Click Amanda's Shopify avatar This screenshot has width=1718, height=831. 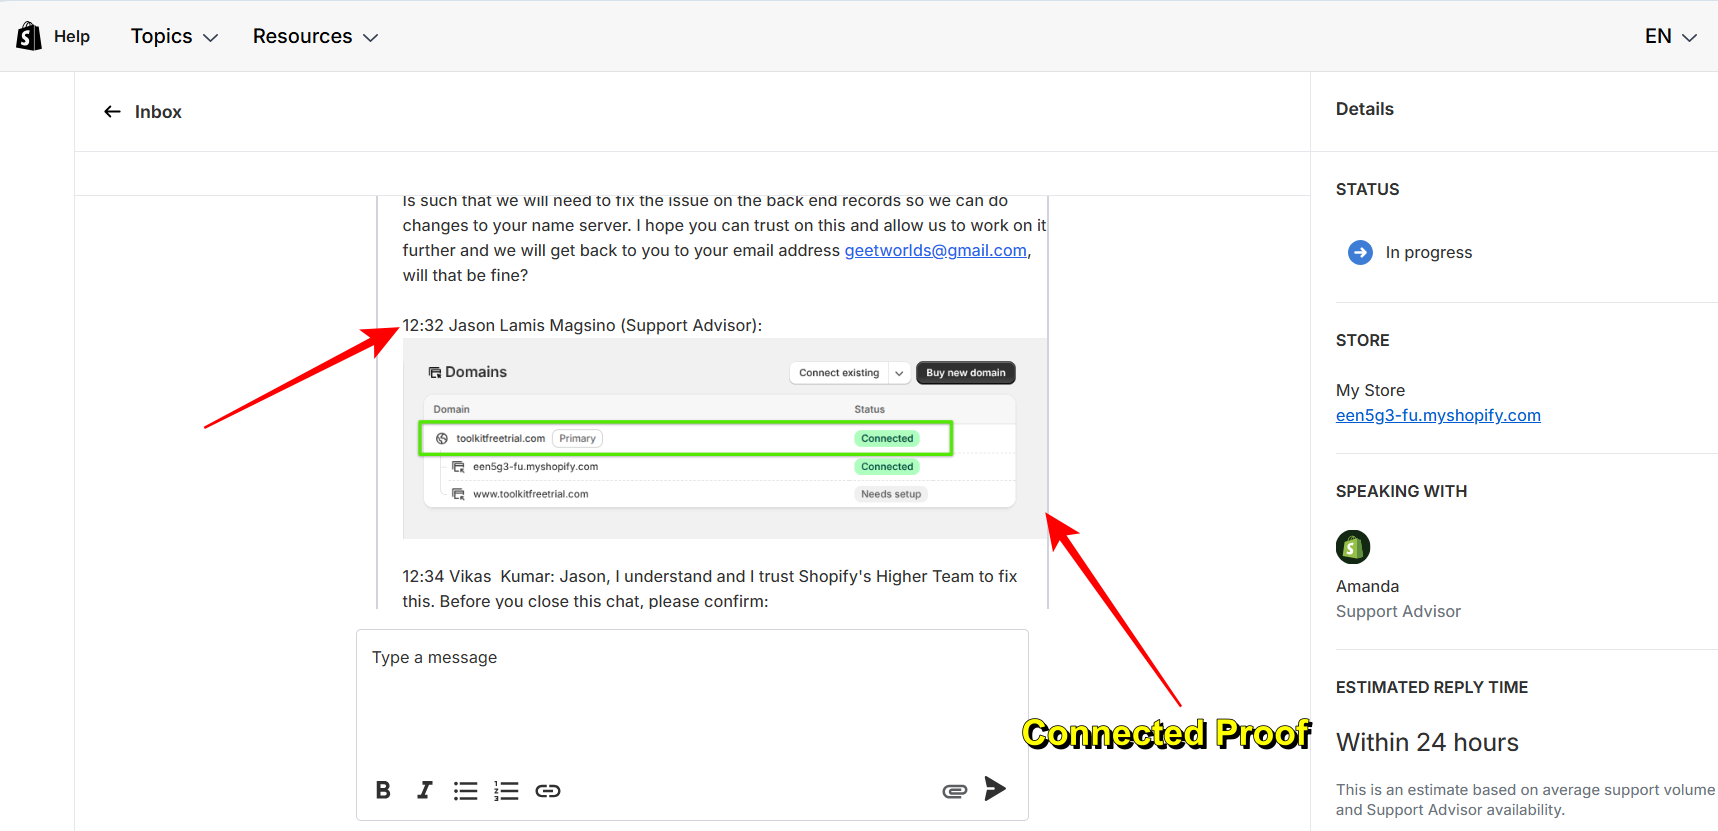click(x=1353, y=547)
